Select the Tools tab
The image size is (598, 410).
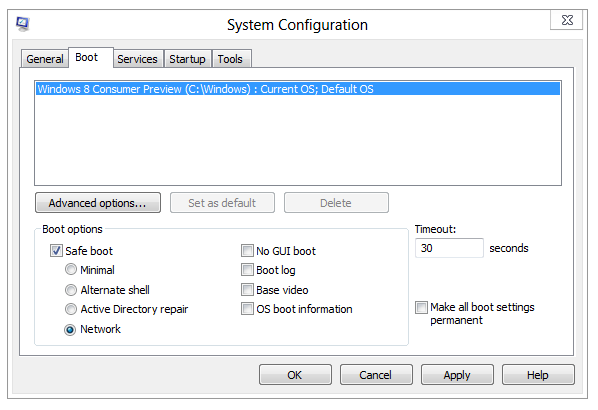tap(230, 59)
